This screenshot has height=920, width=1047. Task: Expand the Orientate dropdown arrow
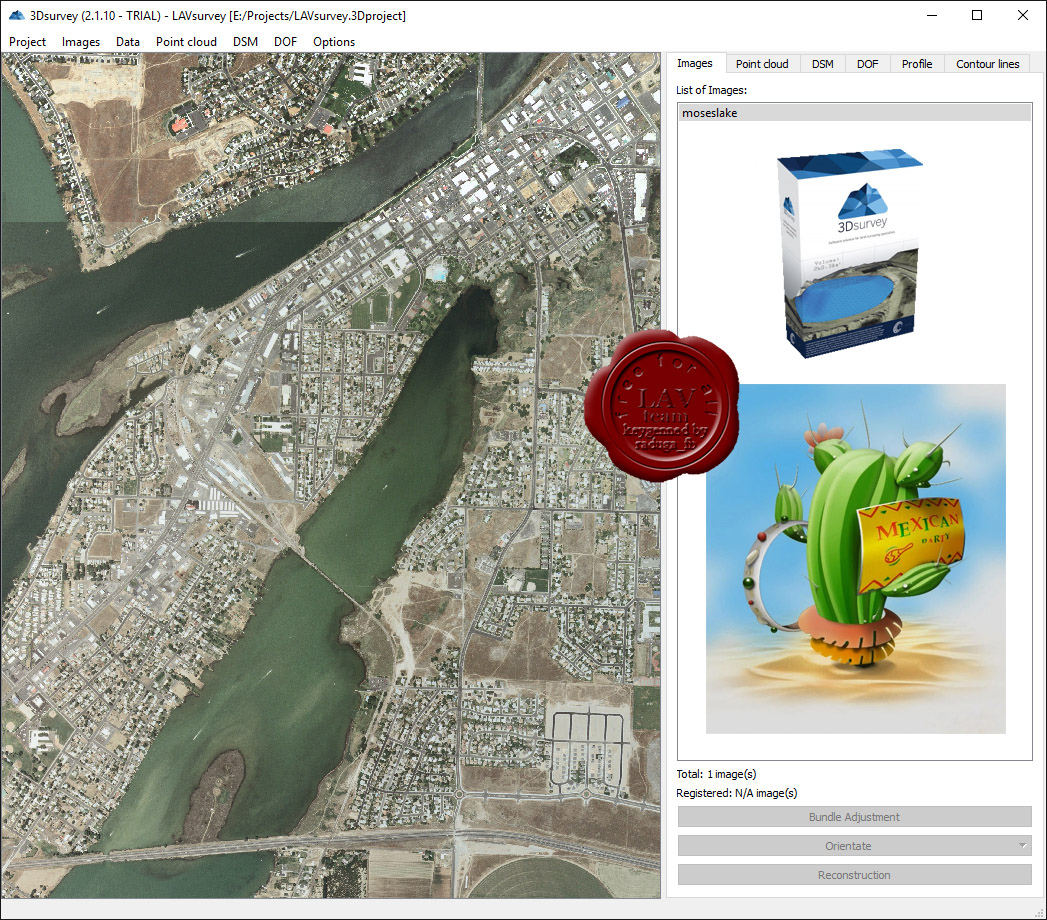(1022, 846)
